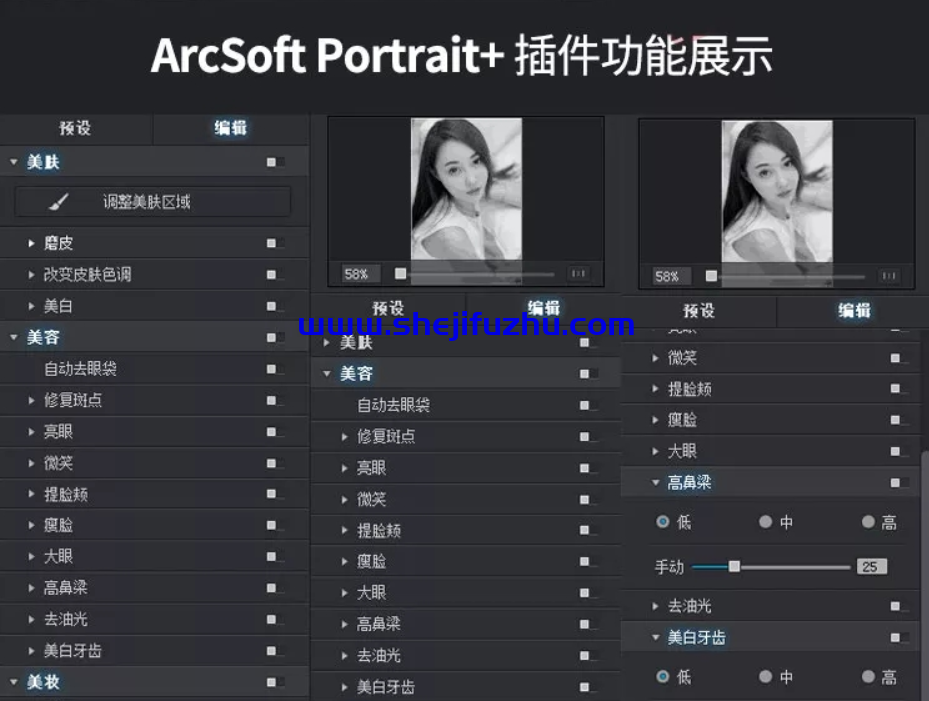
Task: Click the zoom slider in right preview
Action: pos(786,276)
